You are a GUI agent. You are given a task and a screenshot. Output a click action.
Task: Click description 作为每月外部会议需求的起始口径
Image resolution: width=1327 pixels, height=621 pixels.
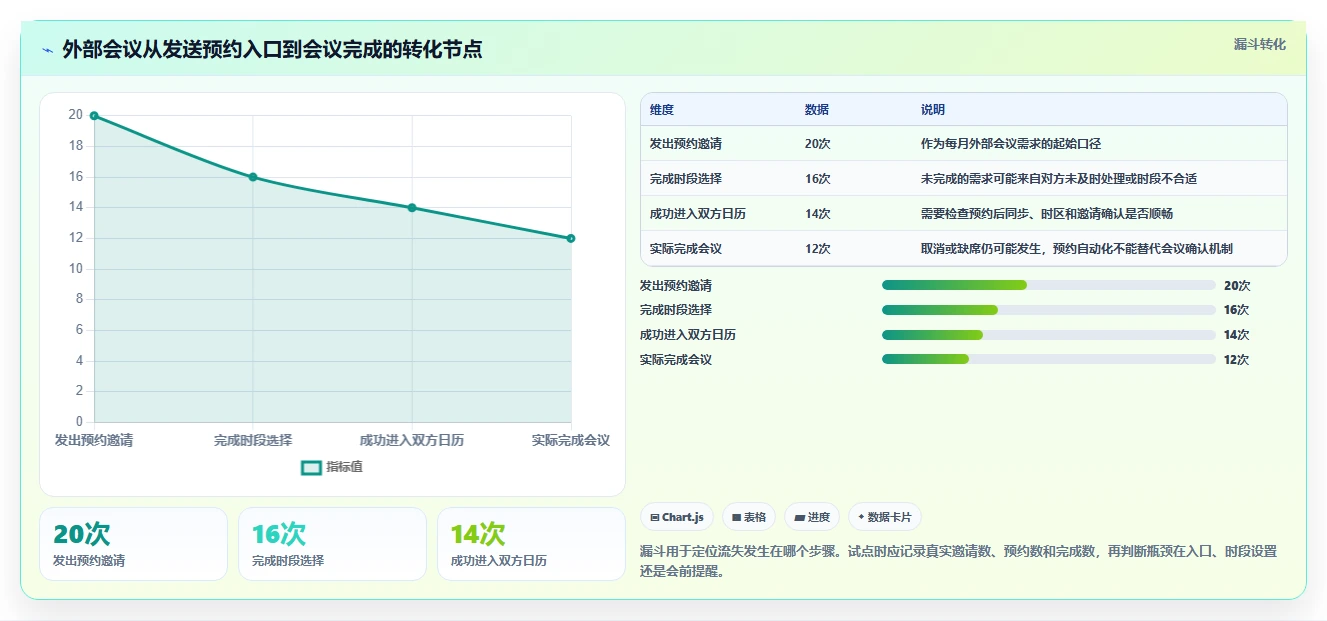(x=1011, y=144)
